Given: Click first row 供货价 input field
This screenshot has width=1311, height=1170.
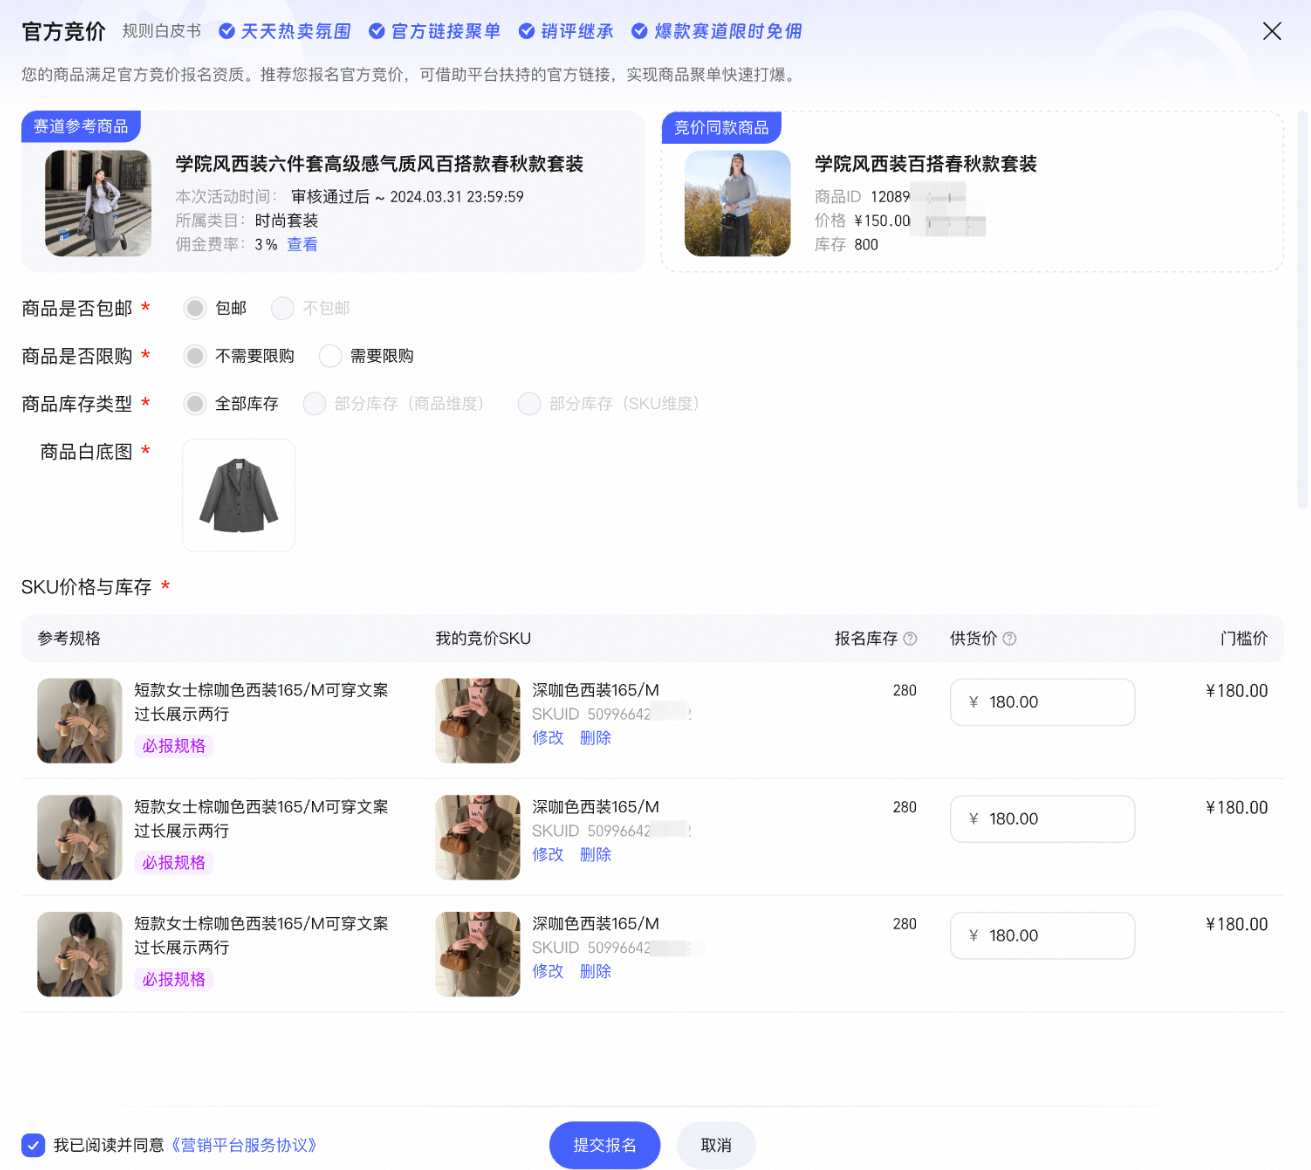Looking at the screenshot, I should click(1042, 702).
